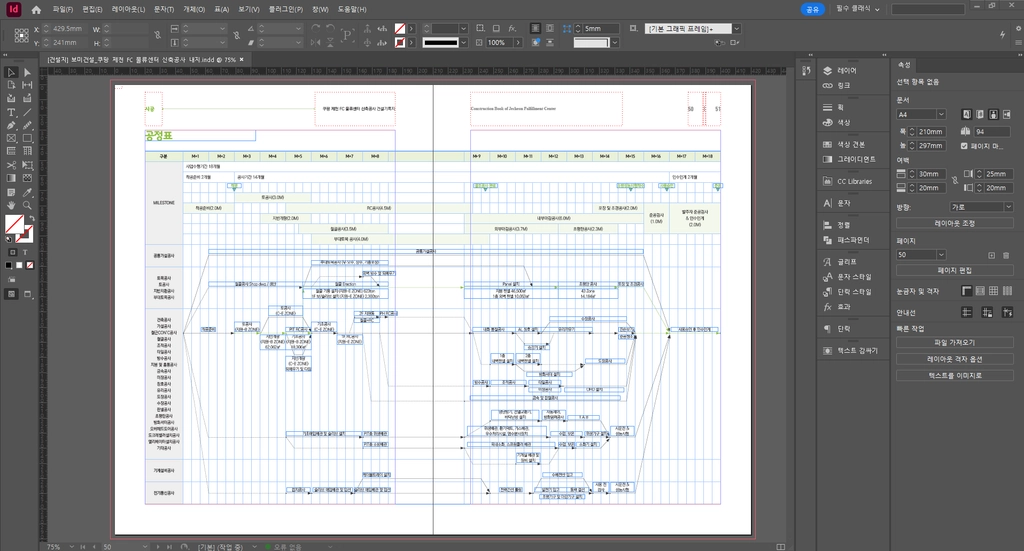The height and width of the screenshot is (551, 1024).
Task: Click the add new page icon
Action: coord(991,255)
